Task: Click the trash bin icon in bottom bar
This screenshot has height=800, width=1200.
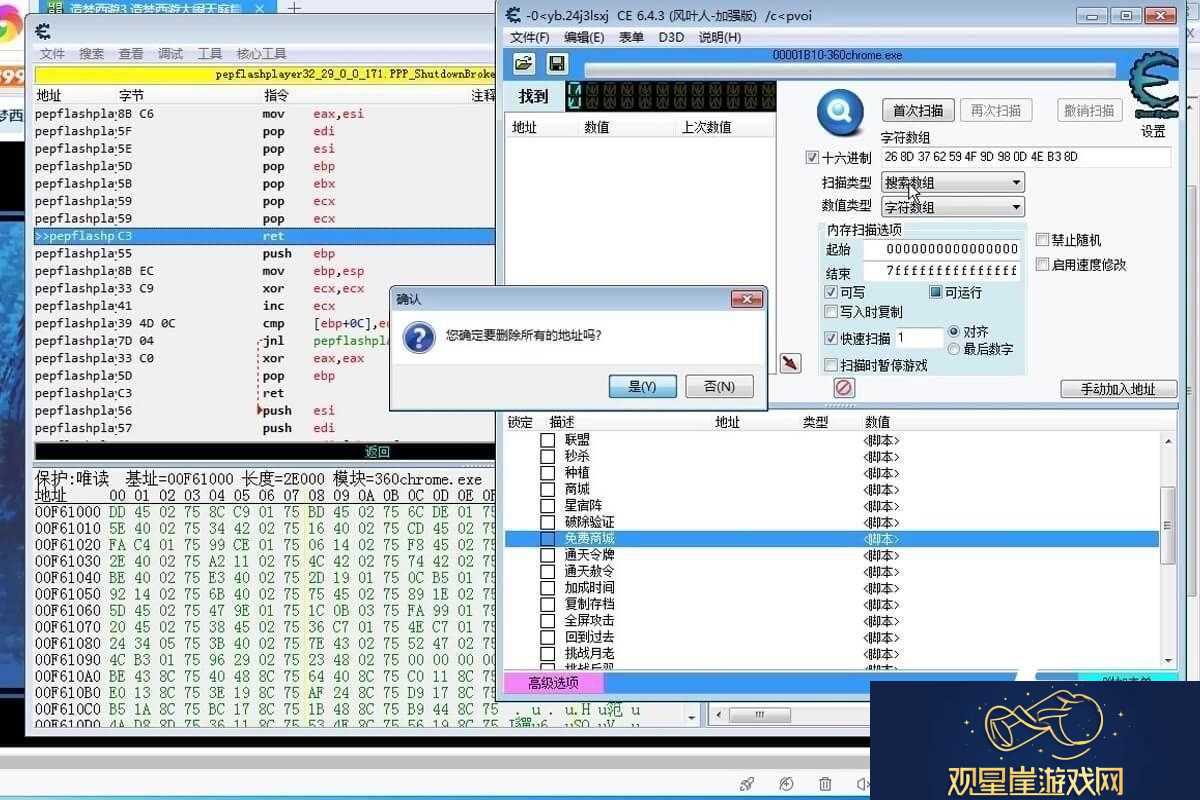Action: pyautogui.click(x=825, y=784)
